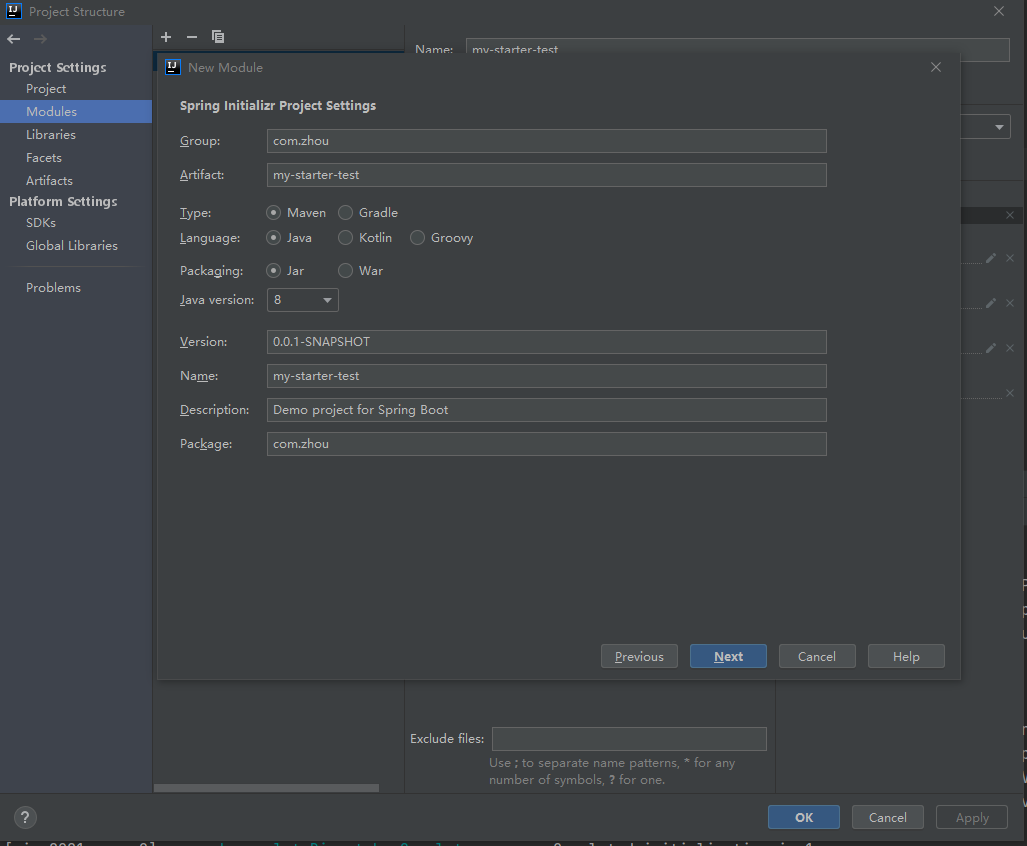Click the help question mark icon
Screen dimensions: 1027x846
pos(25,817)
